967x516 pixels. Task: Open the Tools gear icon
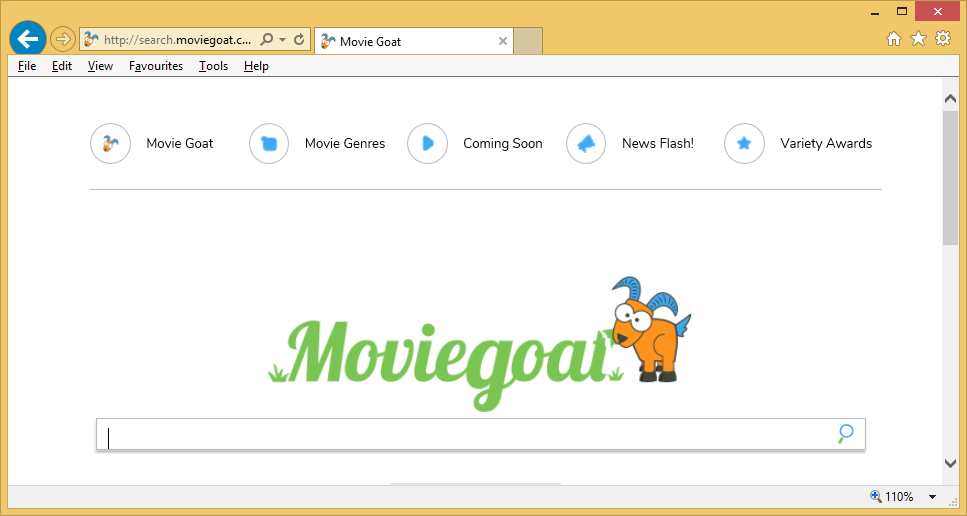pos(943,39)
